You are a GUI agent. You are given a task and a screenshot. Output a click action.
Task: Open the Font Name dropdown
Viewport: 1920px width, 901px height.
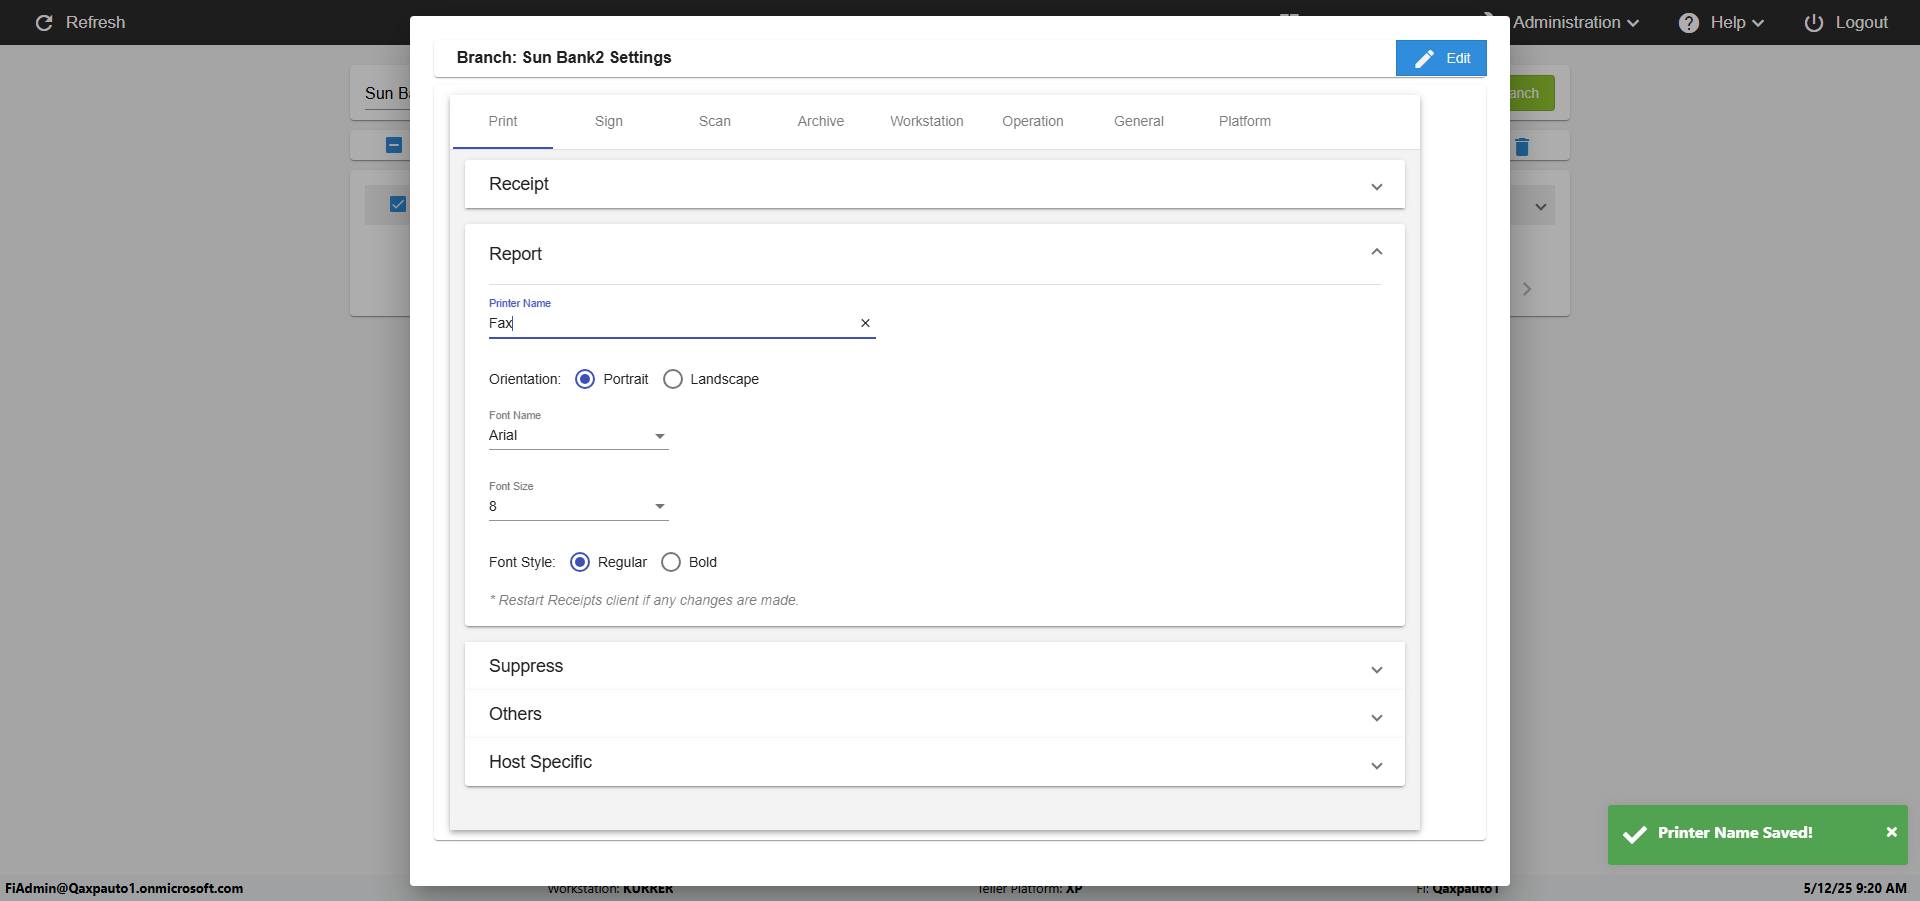coord(578,436)
